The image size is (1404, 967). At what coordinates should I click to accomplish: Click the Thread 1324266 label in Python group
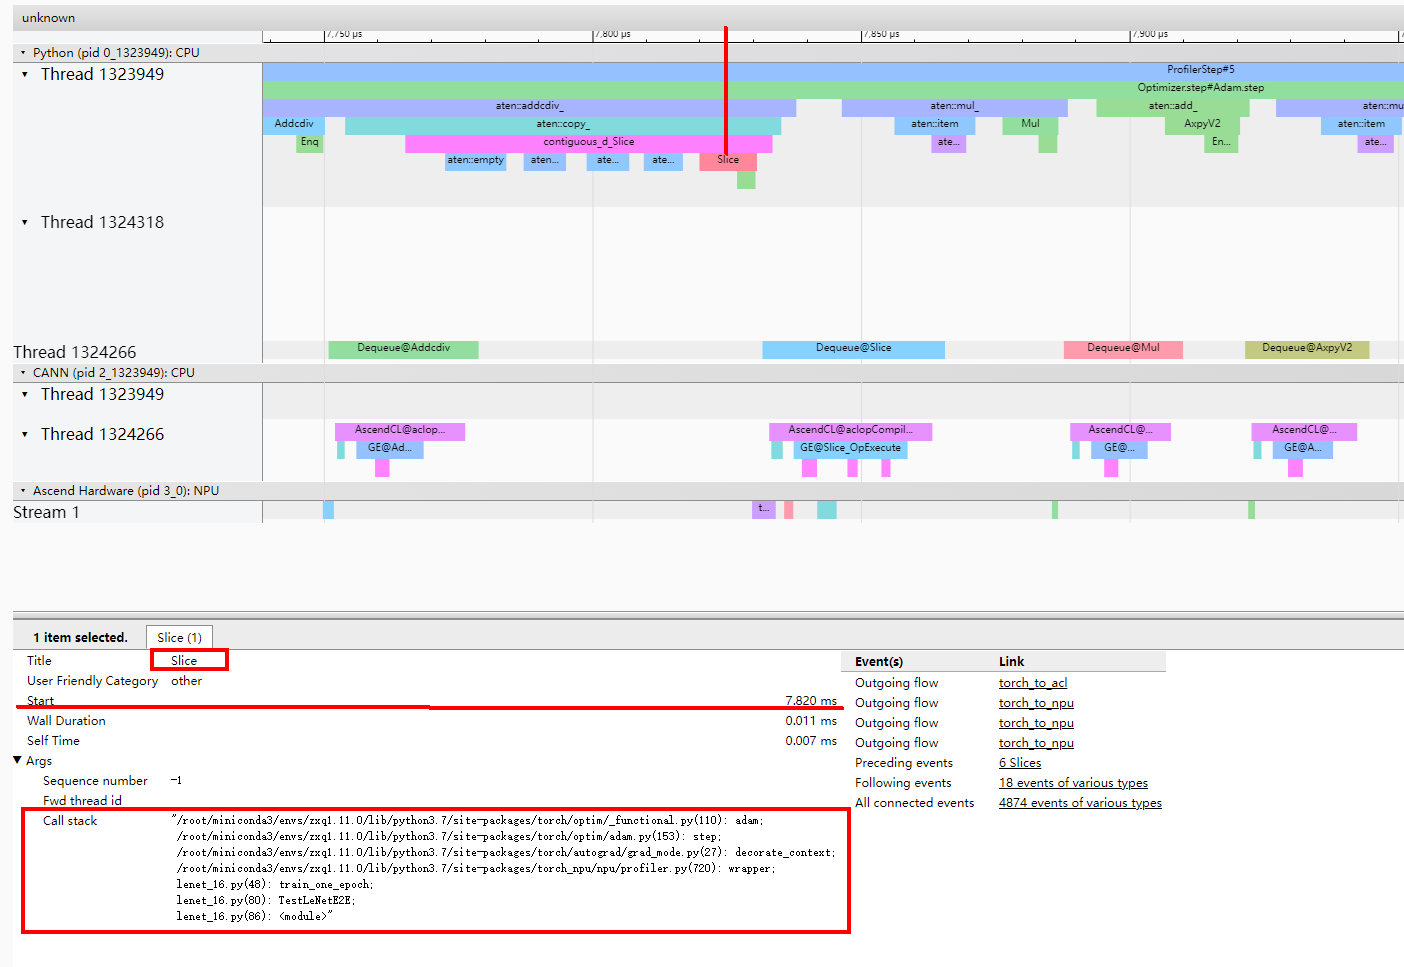click(74, 352)
